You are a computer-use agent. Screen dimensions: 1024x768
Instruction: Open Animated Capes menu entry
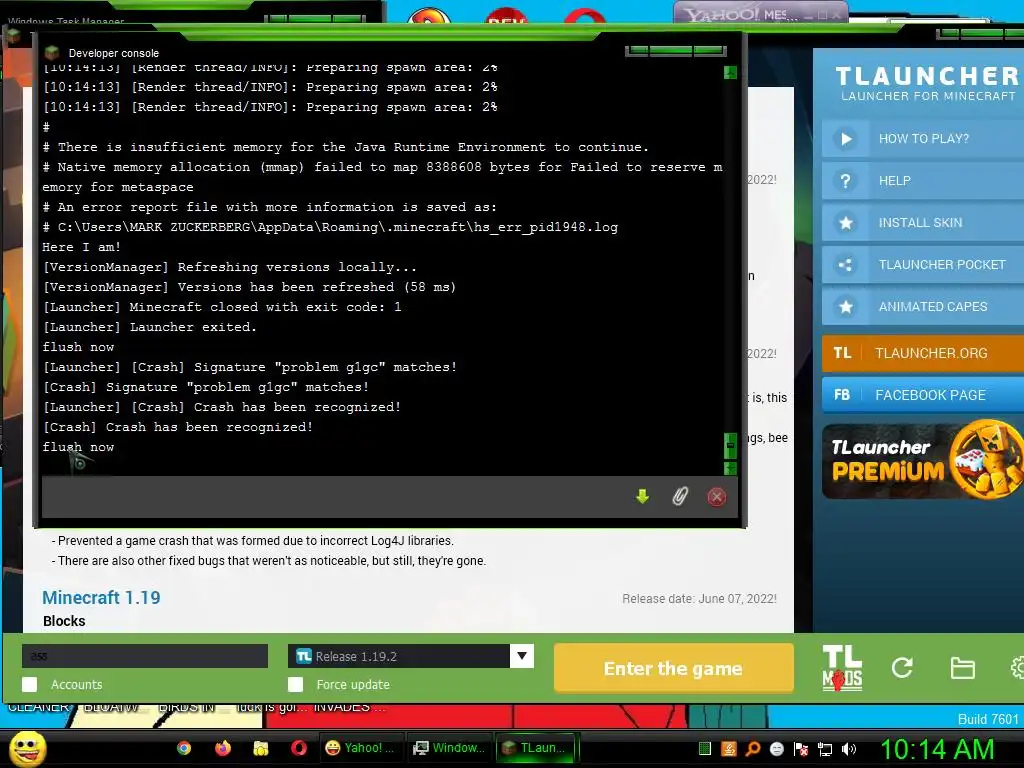pyautogui.click(x=923, y=306)
